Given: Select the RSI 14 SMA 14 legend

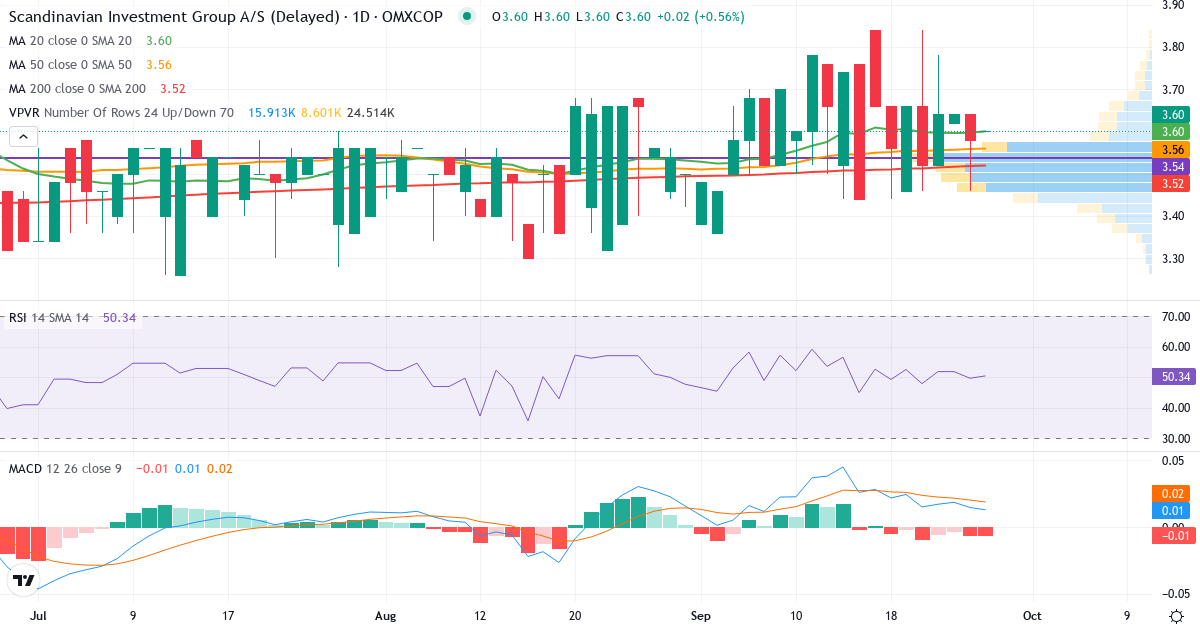Looking at the screenshot, I should [49, 317].
